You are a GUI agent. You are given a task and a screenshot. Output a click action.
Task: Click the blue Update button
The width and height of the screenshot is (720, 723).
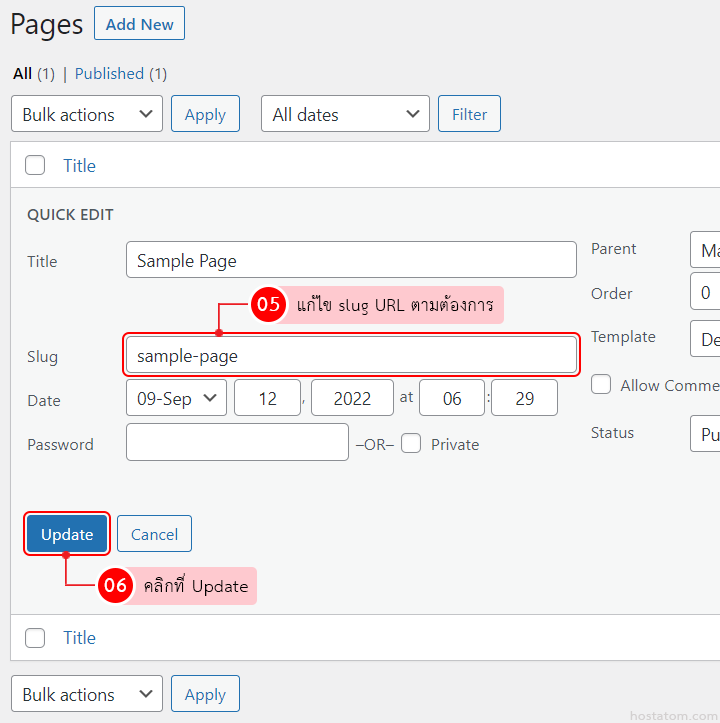(x=67, y=534)
